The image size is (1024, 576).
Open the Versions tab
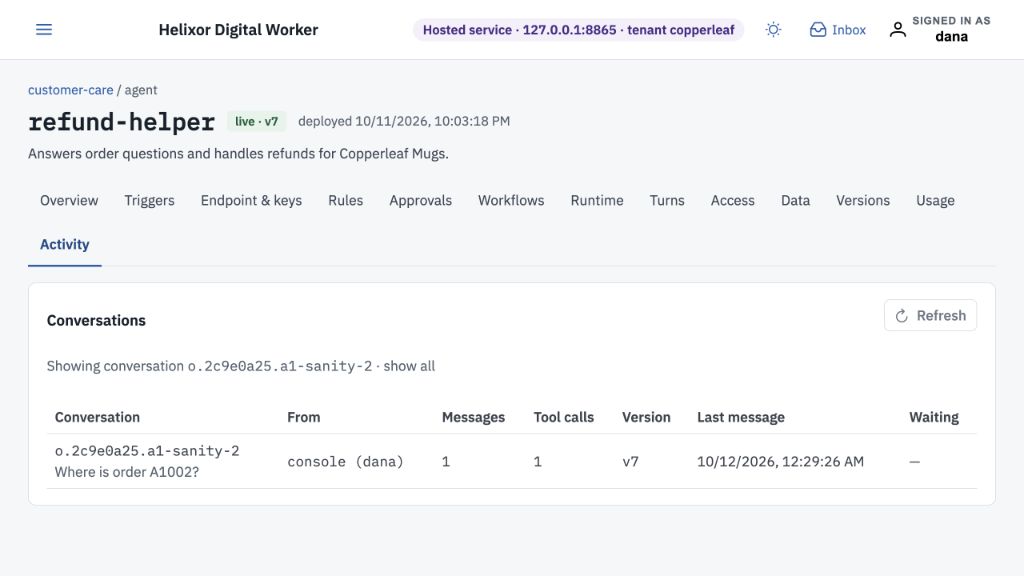click(x=863, y=200)
